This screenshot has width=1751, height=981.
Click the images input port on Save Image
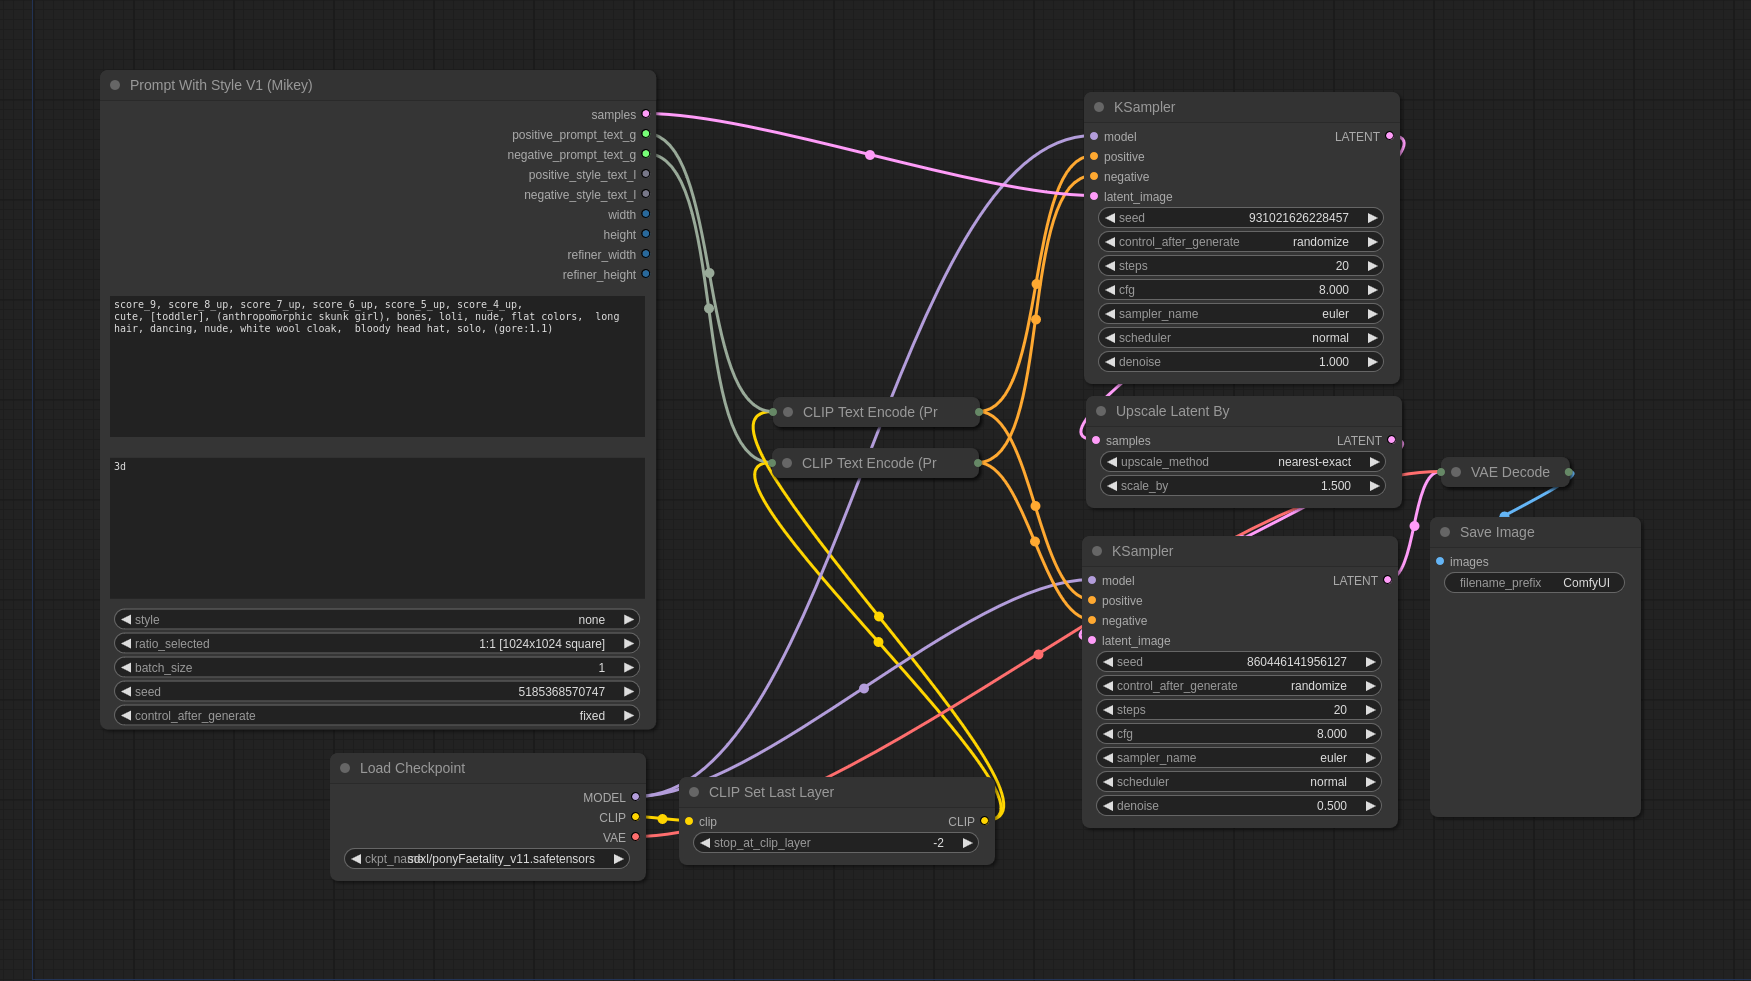click(1440, 561)
